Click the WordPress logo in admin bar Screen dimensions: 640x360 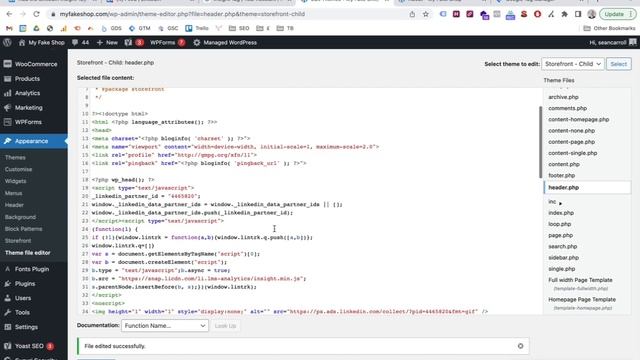pyautogui.click(x=7, y=42)
